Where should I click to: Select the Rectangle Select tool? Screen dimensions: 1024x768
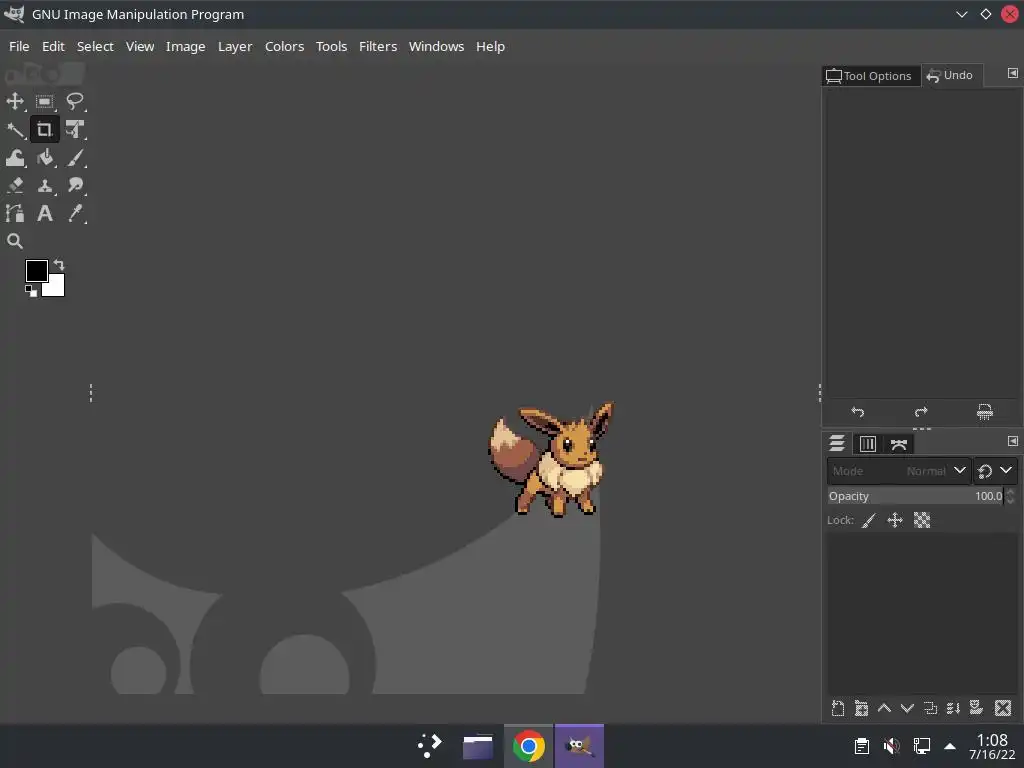(x=44, y=101)
